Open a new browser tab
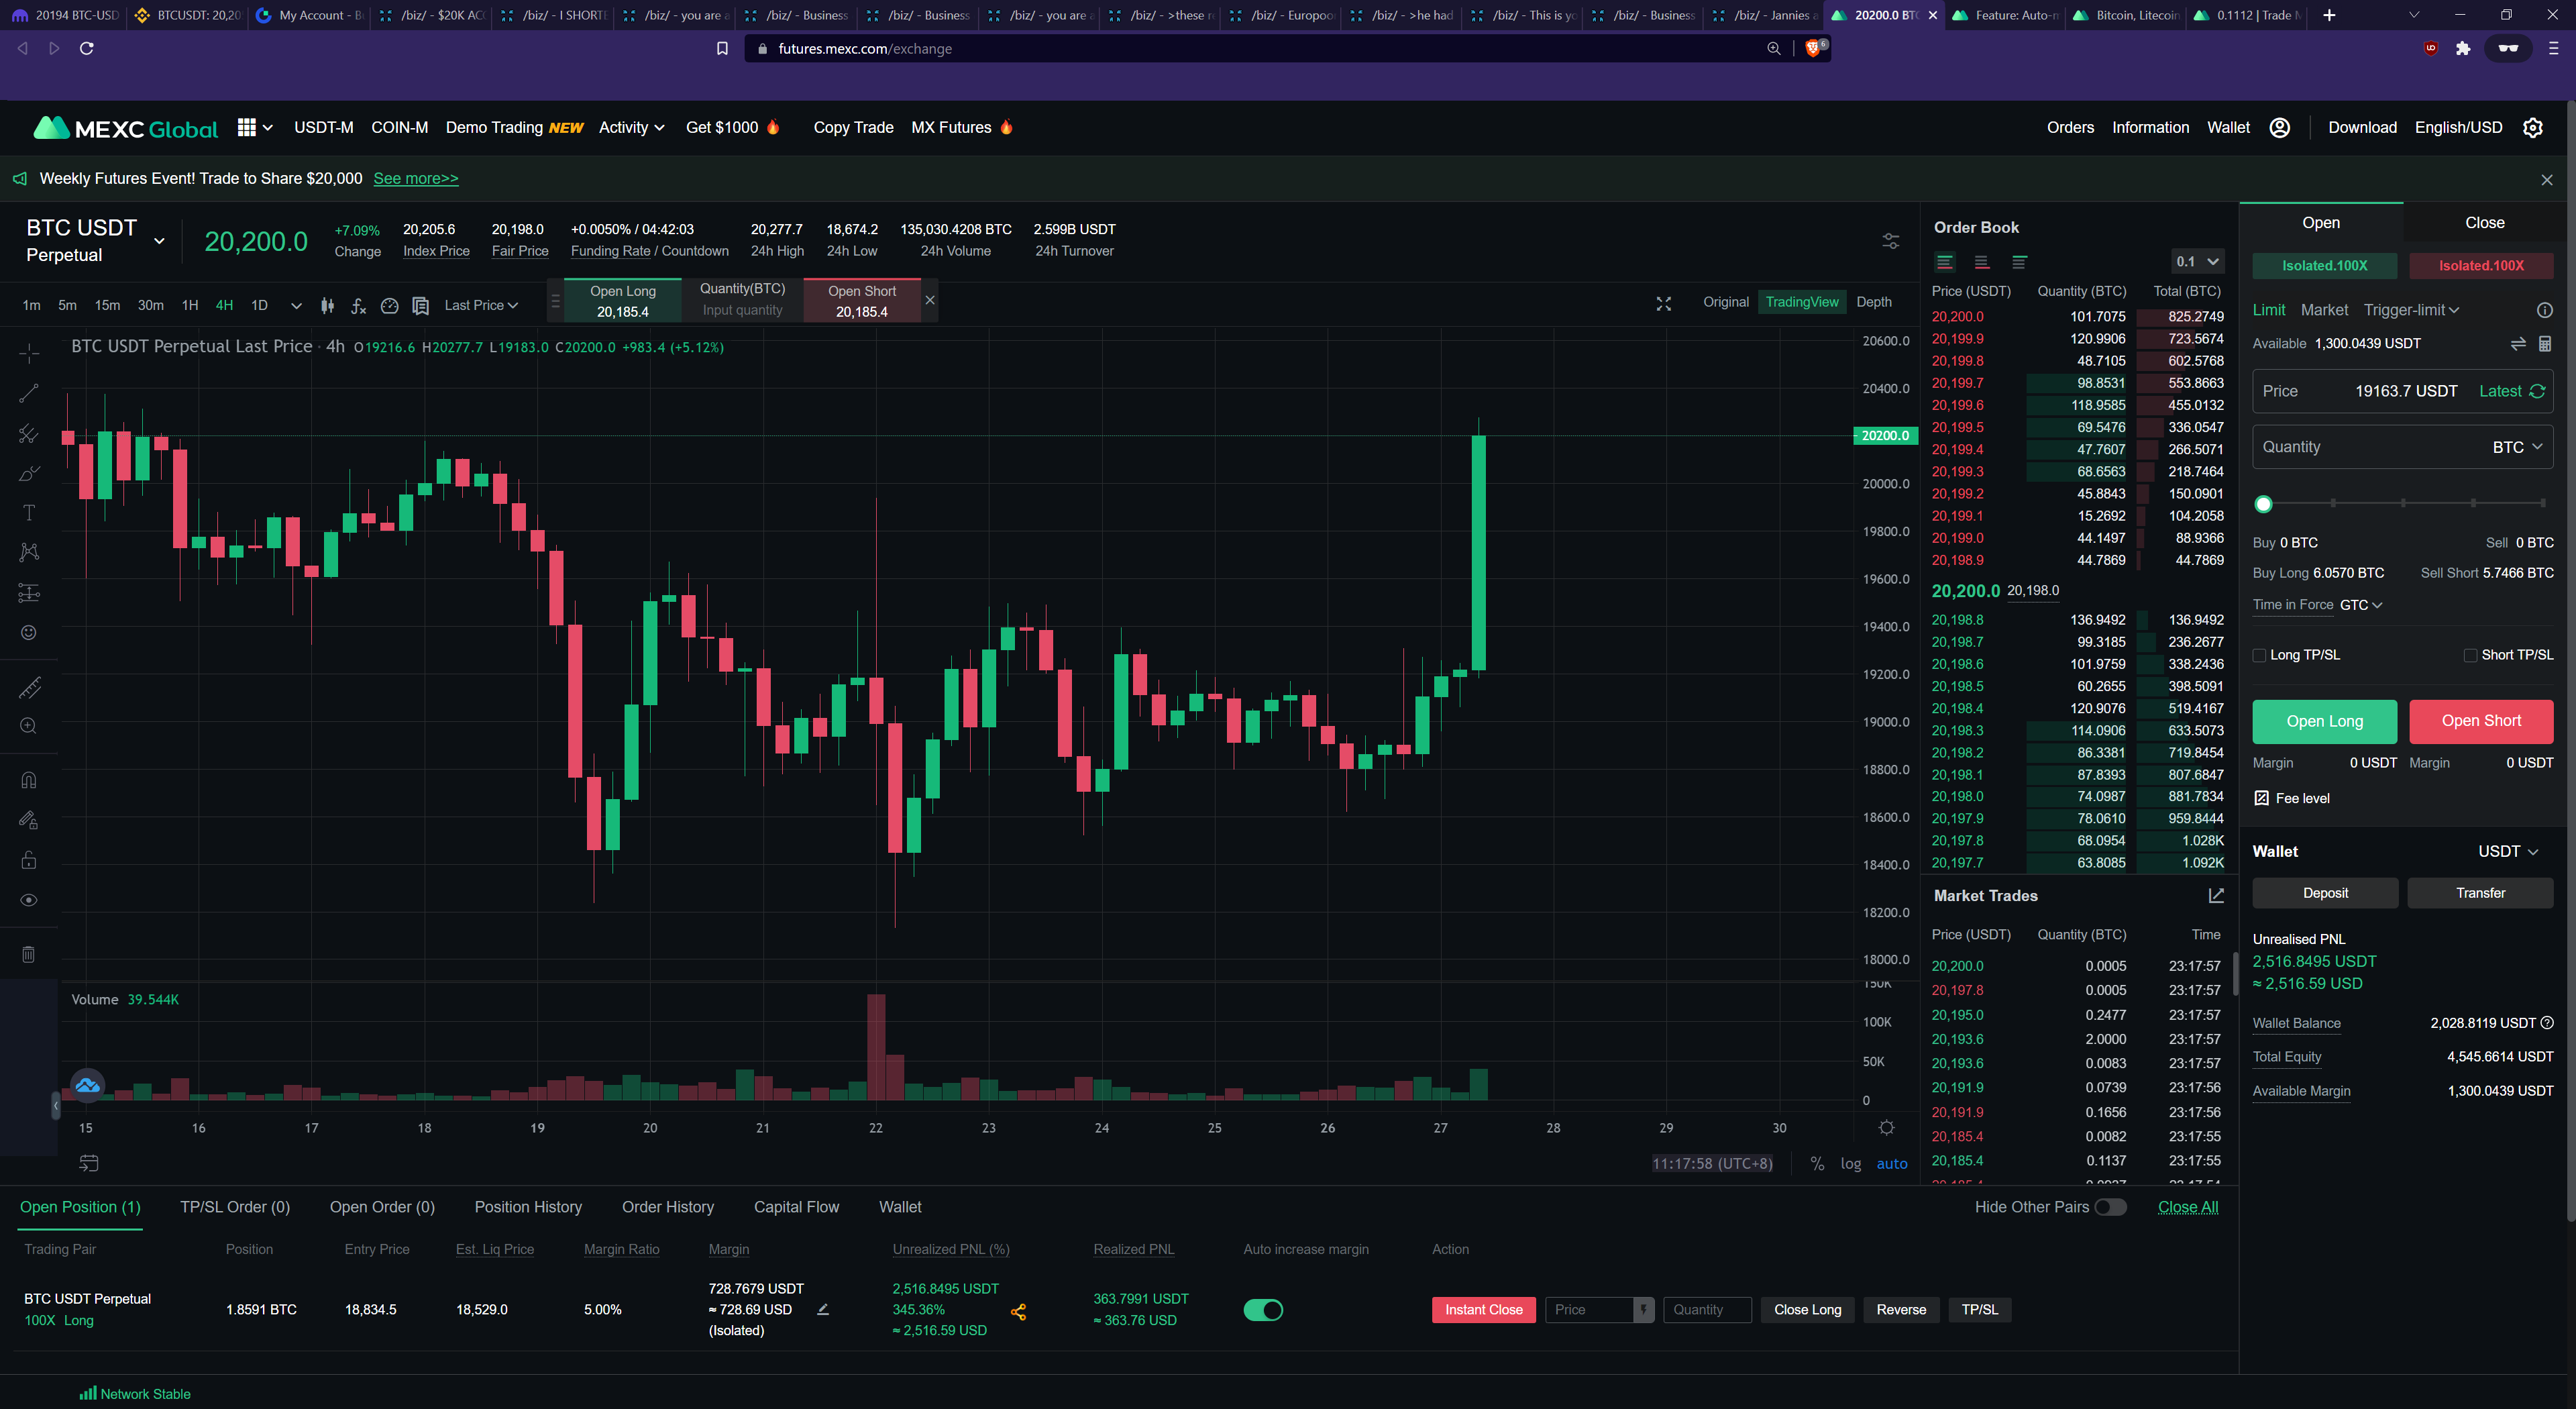 [2328, 15]
